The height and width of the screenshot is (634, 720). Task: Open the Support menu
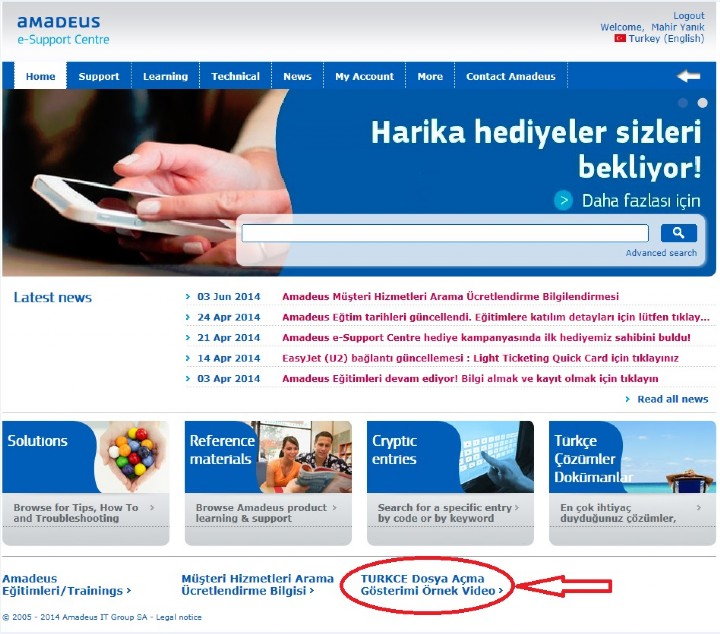pyautogui.click(x=99, y=76)
